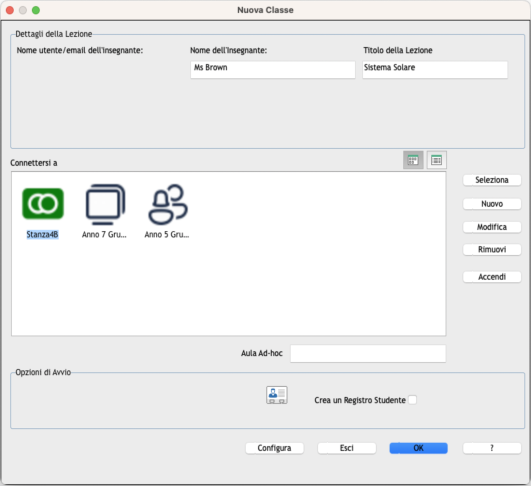Click into the Aula Ad-hoc field
Screen dimensions: 531x486
point(368,354)
